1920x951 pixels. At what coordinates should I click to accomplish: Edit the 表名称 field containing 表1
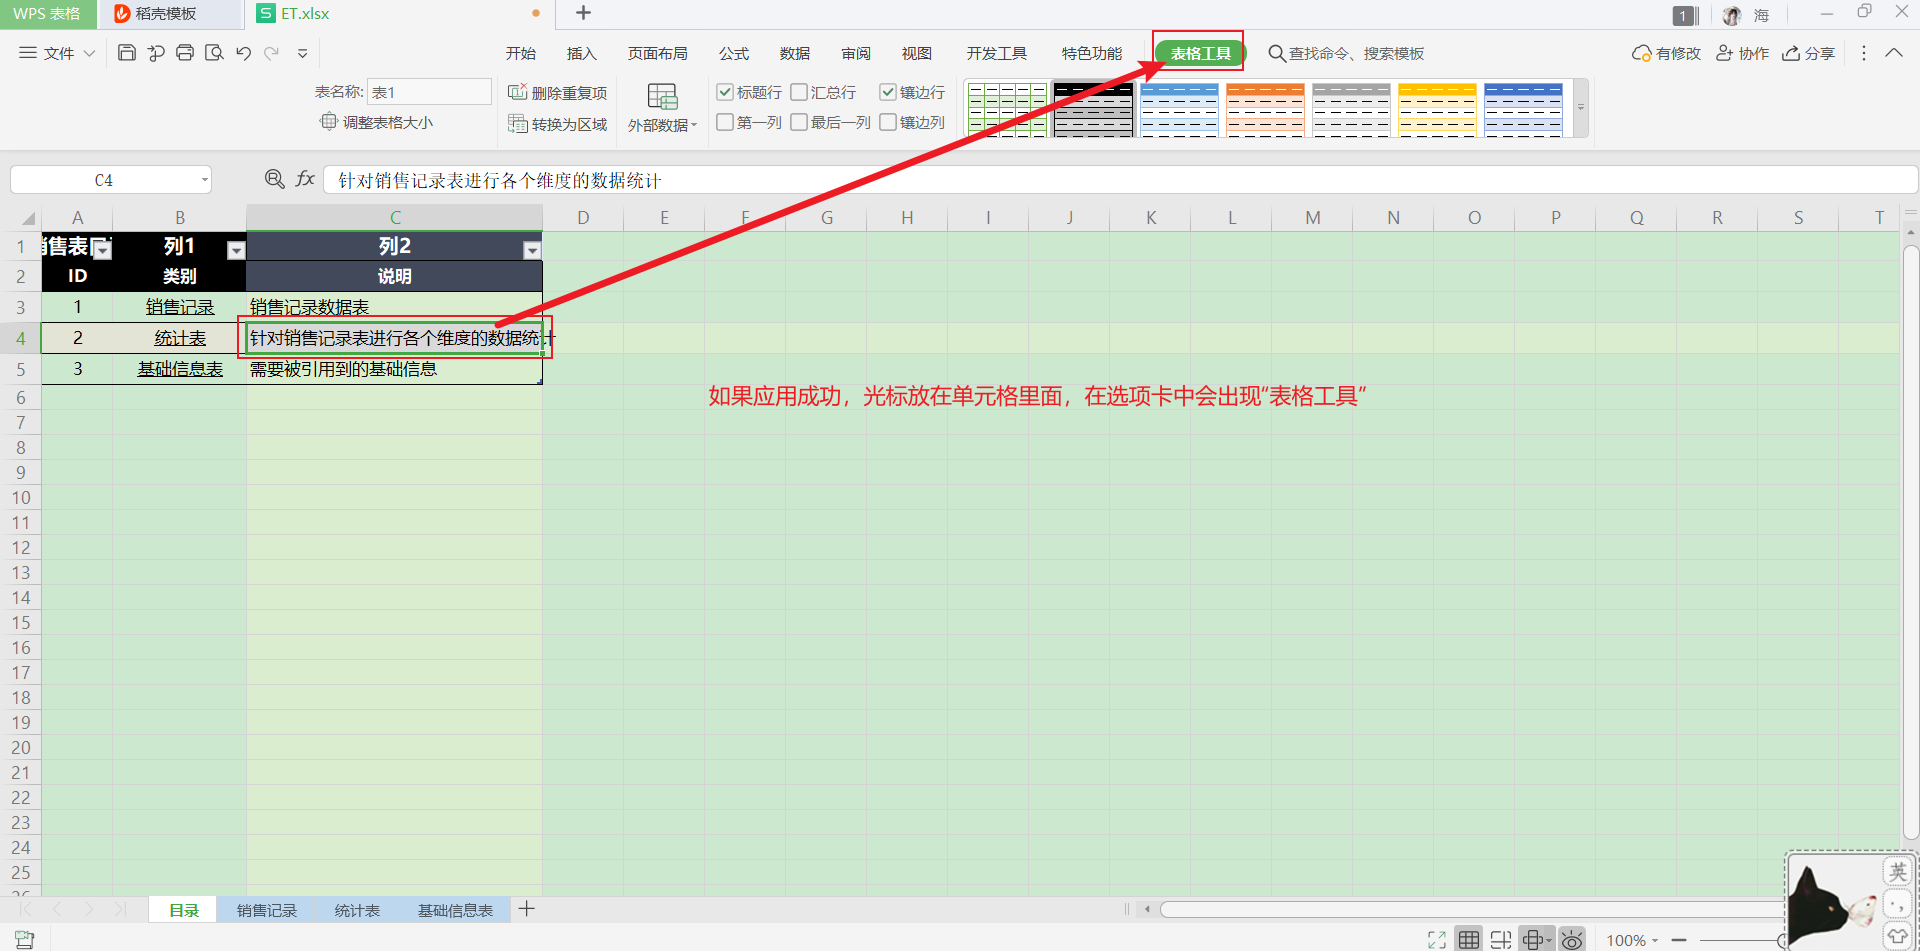tap(429, 92)
